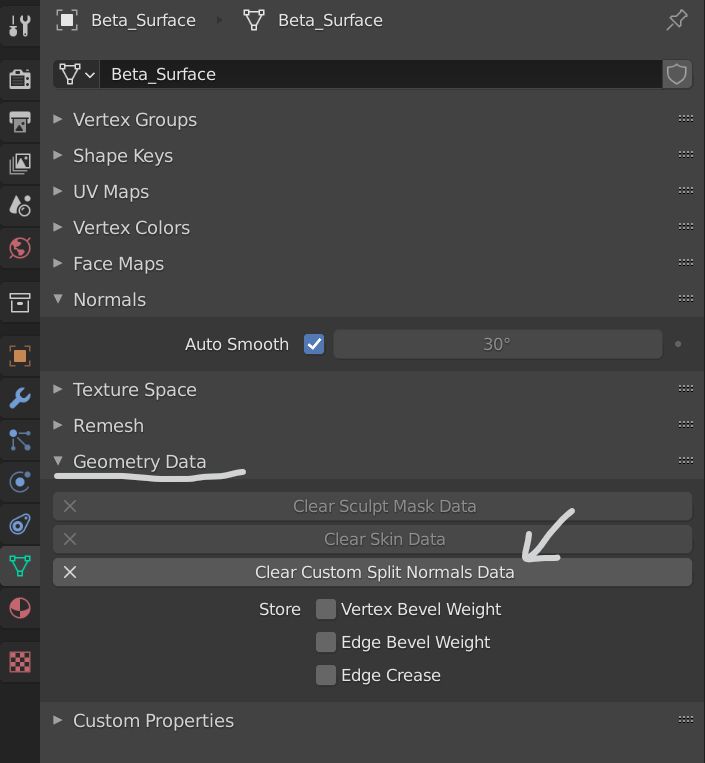Click the Beta_Surface mesh name field
705x763 pixels.
pyautogui.click(x=380, y=74)
